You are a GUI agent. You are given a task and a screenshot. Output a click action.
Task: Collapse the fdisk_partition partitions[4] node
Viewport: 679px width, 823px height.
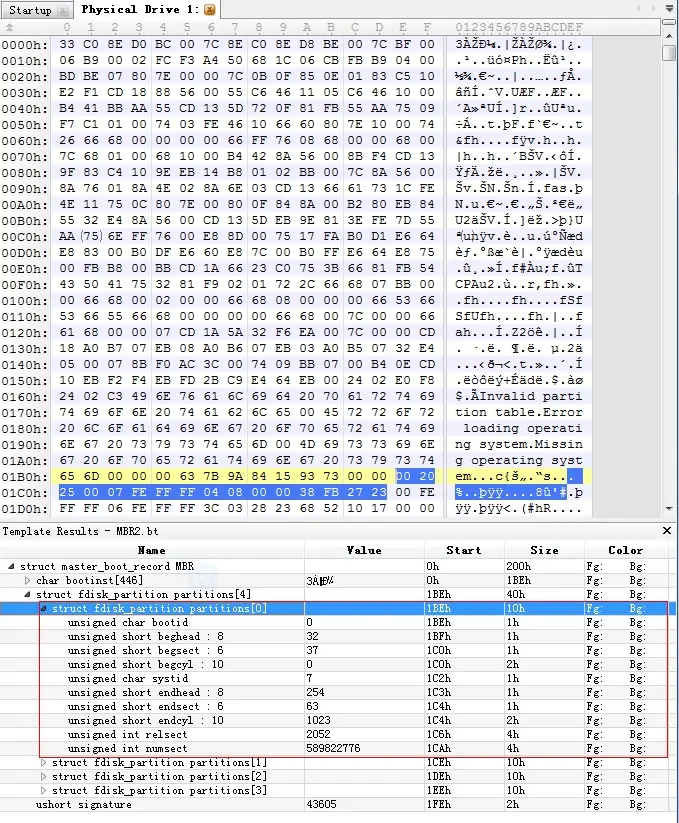27,595
